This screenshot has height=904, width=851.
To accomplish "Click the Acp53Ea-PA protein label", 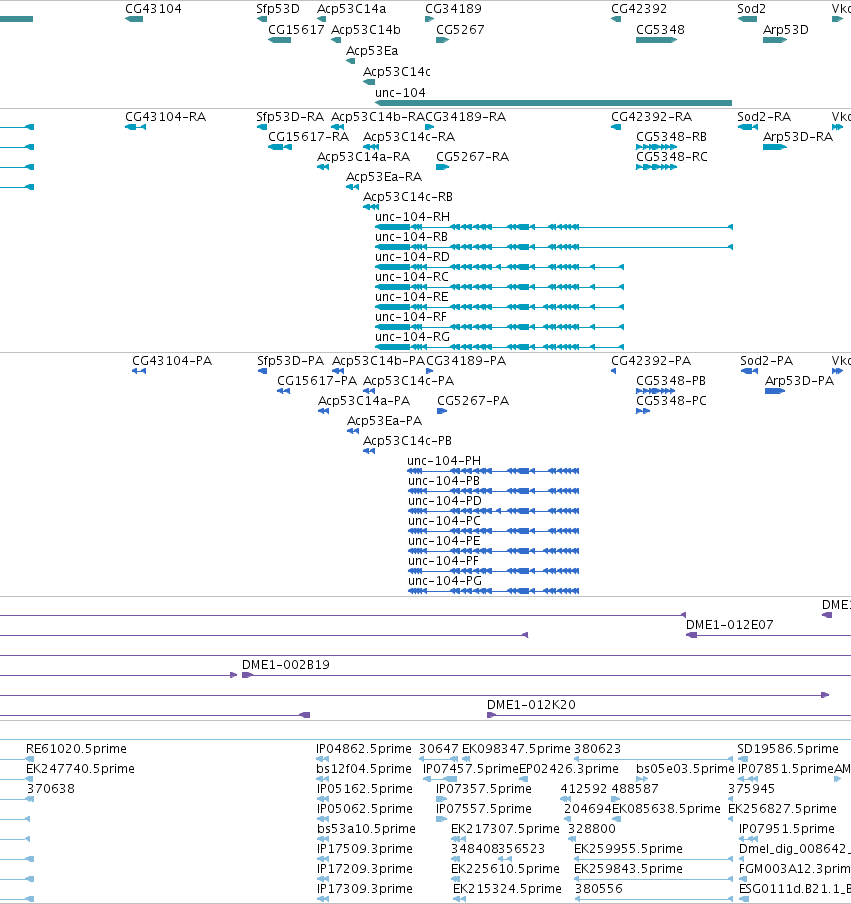I will (384, 420).
